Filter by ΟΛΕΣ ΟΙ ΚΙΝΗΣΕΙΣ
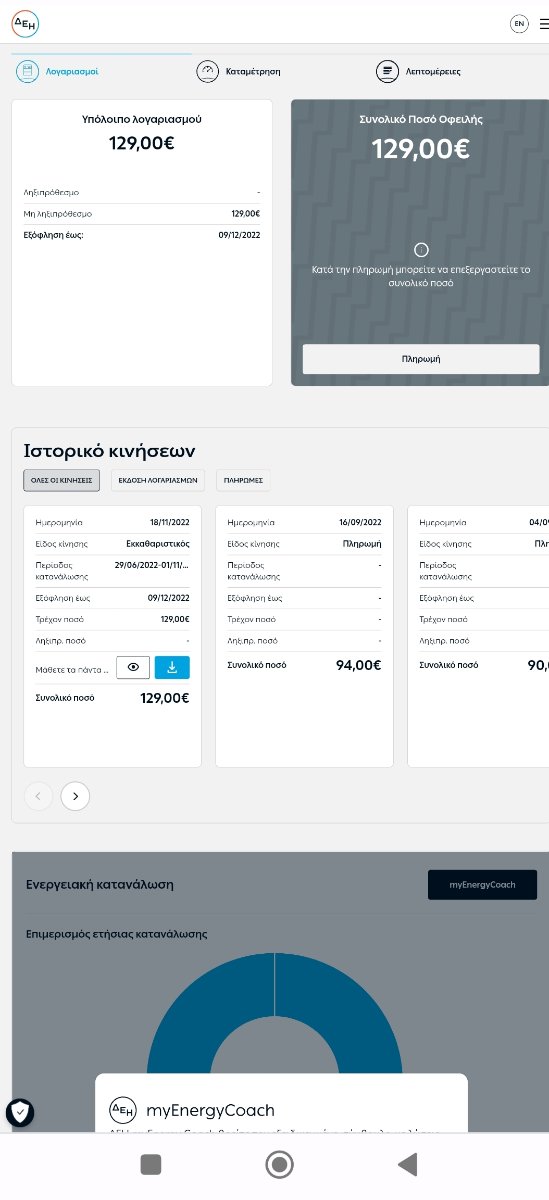This screenshot has width=549, height=1200. coord(61,480)
